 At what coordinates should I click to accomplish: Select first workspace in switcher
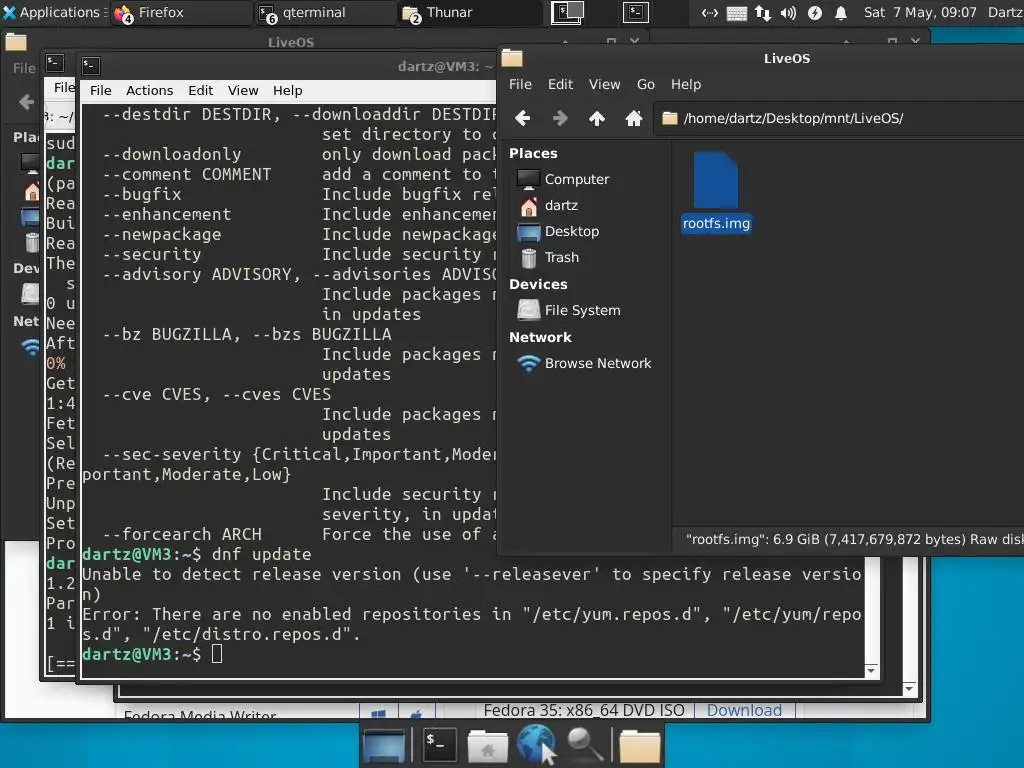pos(568,12)
